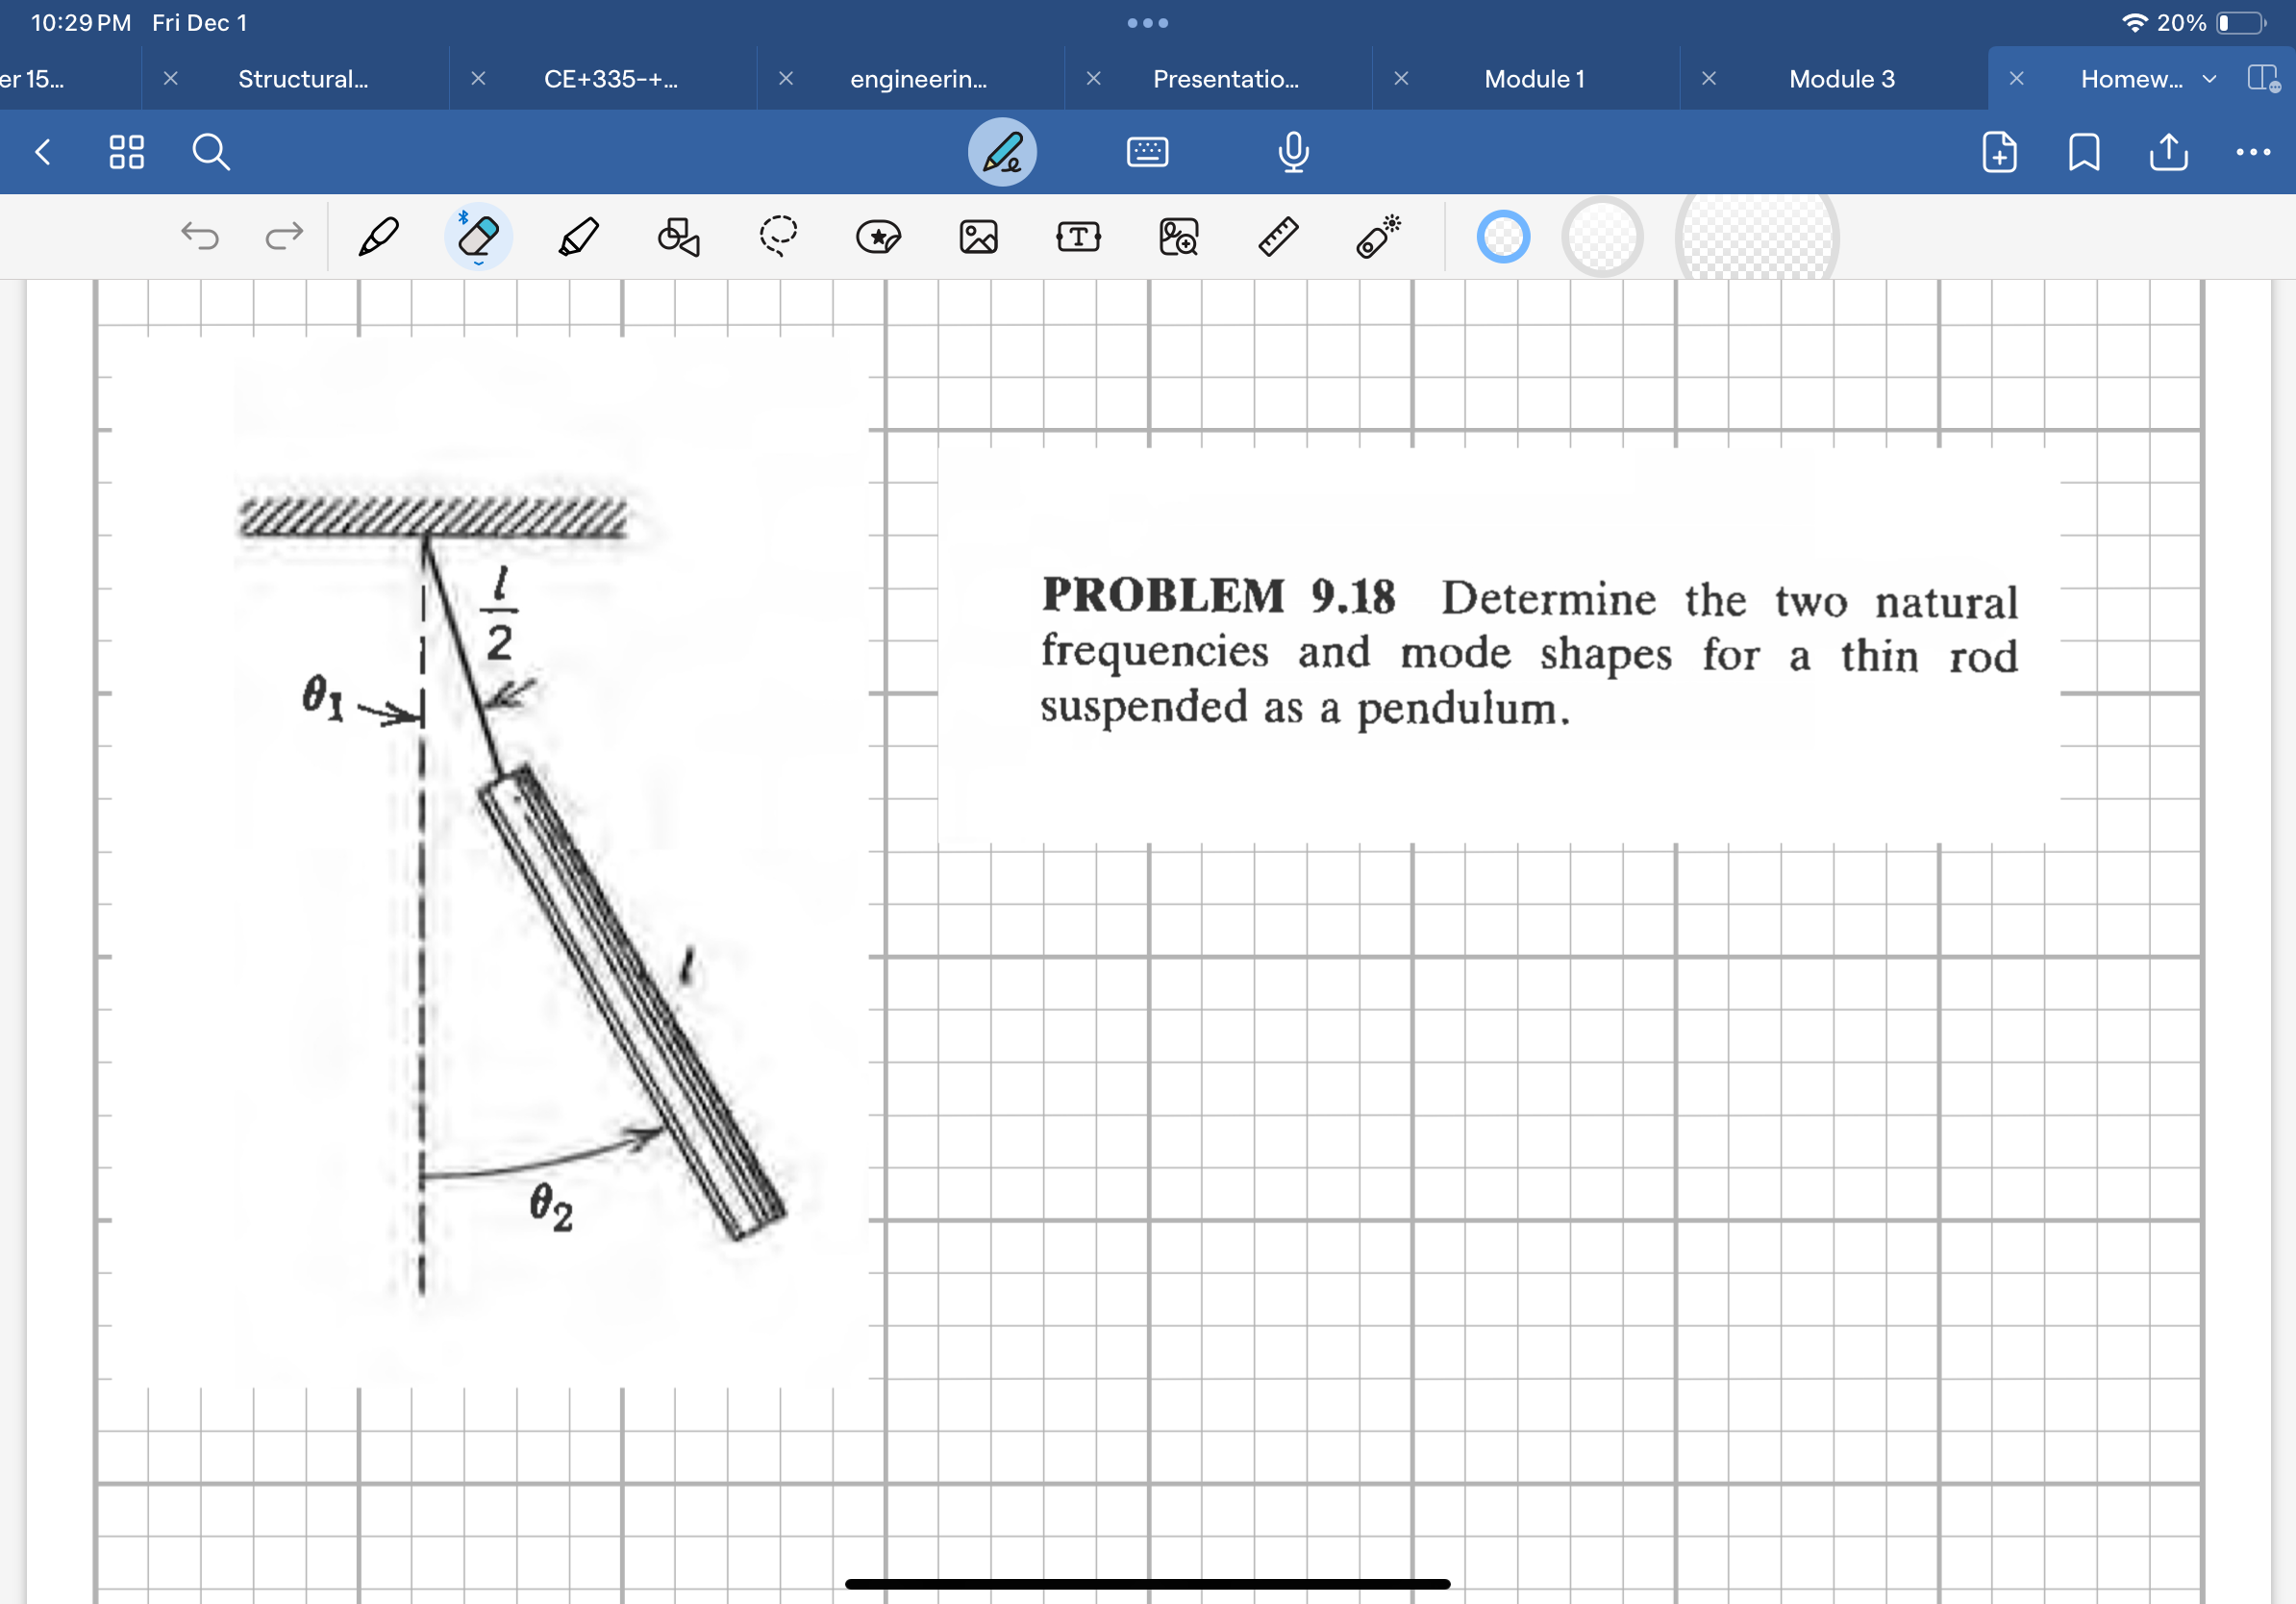Image resolution: width=2296 pixels, height=1604 pixels.
Task: Select the Highlighter tool
Action: [580, 237]
